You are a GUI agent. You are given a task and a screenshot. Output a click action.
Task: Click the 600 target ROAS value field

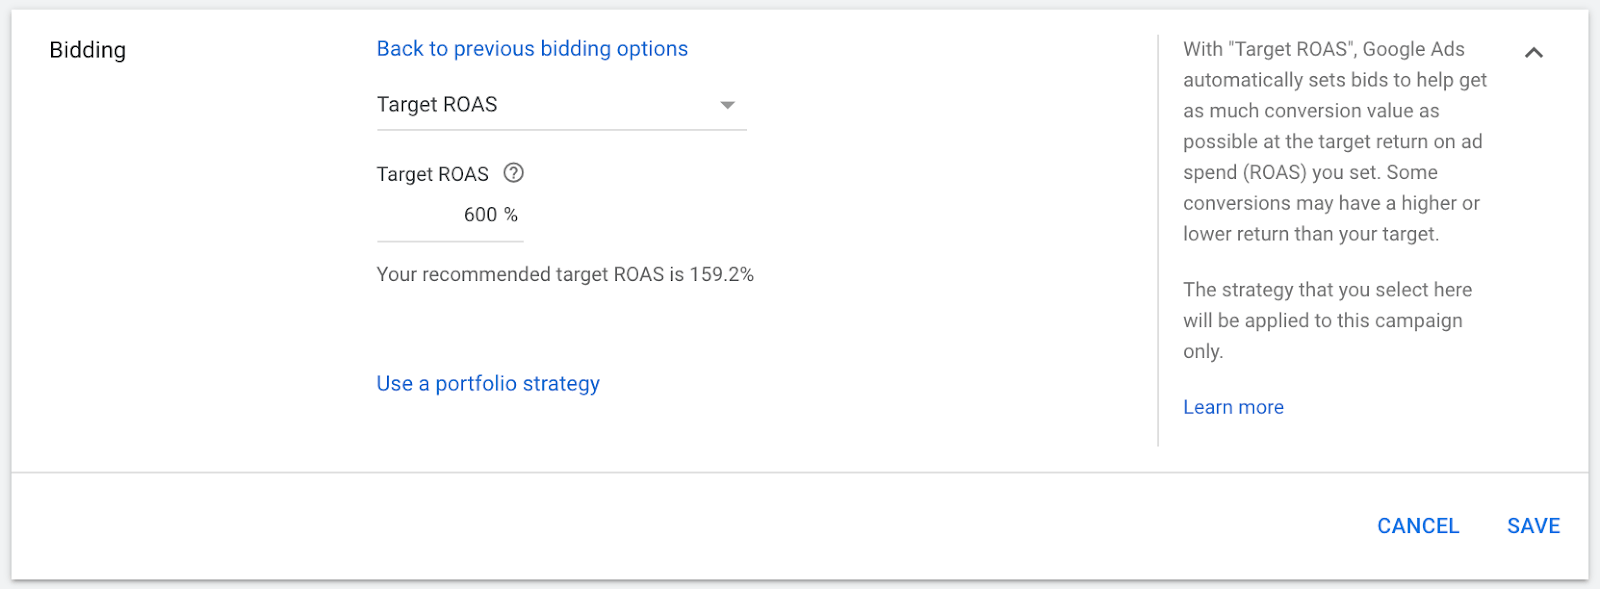[x=450, y=215]
